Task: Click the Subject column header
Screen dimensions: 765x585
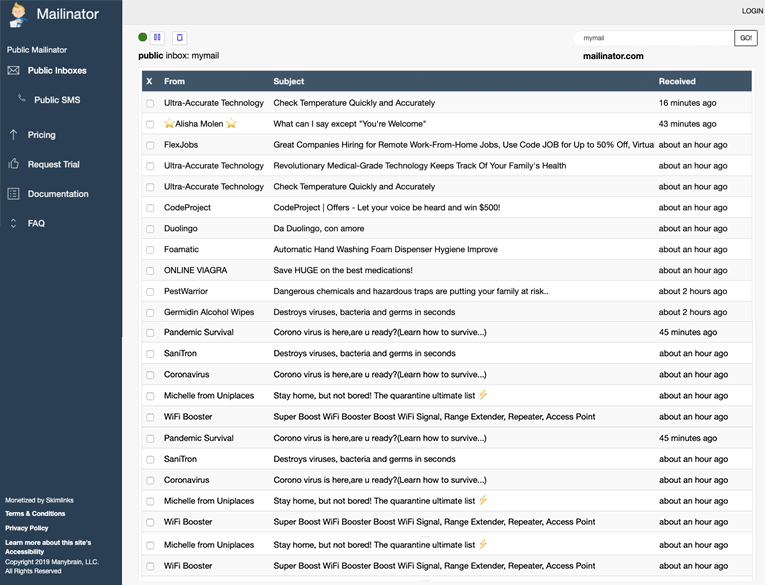Action: [289, 81]
